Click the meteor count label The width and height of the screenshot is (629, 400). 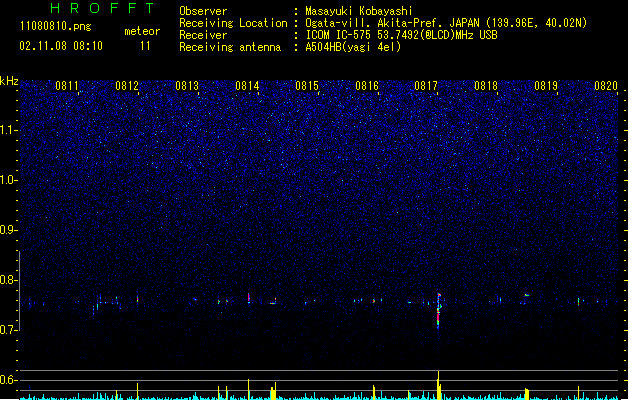tap(142, 31)
